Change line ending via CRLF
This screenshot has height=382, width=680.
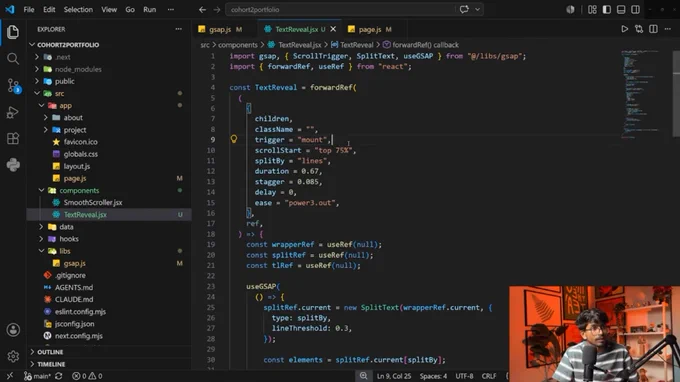[x=489, y=376]
